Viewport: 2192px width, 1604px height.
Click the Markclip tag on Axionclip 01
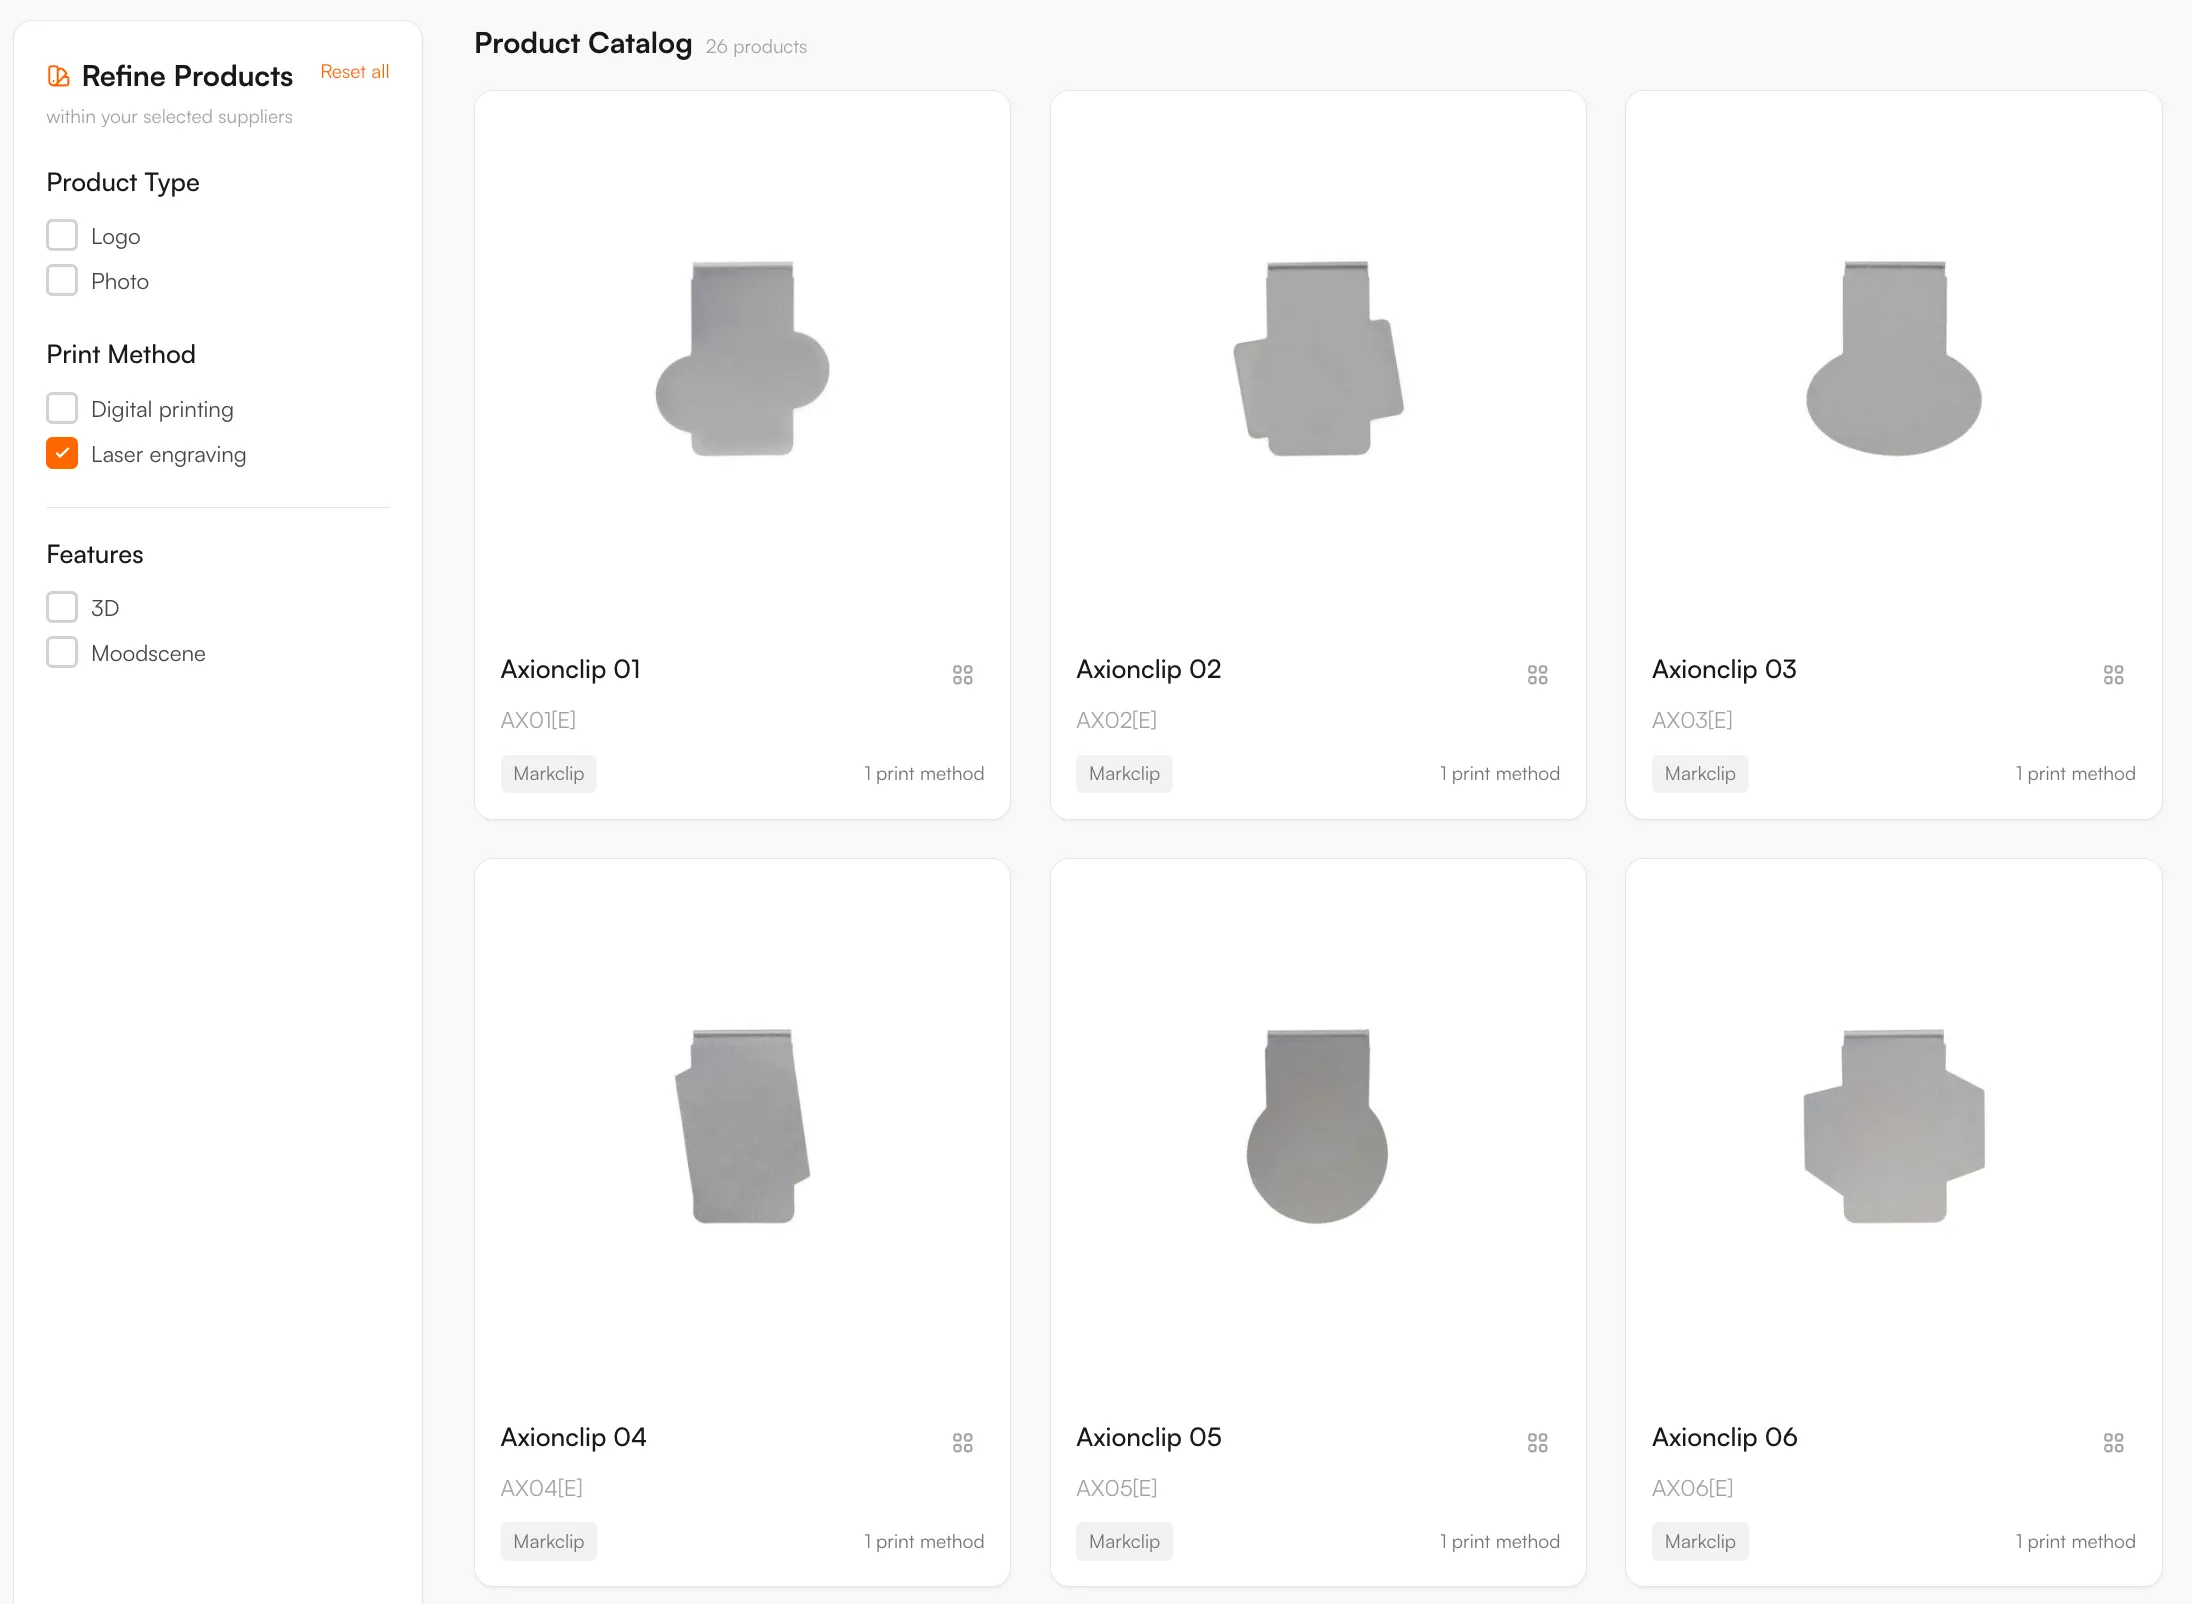[549, 774]
